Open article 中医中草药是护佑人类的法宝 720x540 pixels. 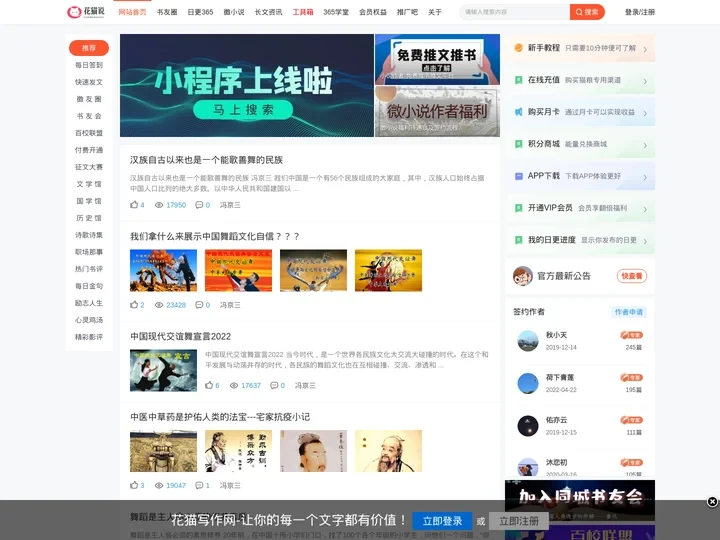(x=220, y=416)
